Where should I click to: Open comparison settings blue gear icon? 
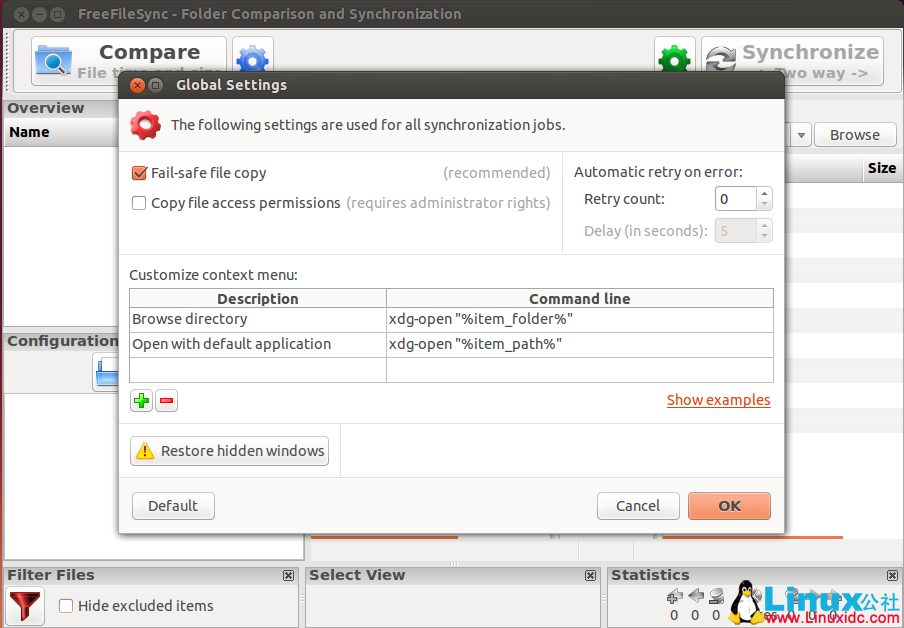click(252, 57)
